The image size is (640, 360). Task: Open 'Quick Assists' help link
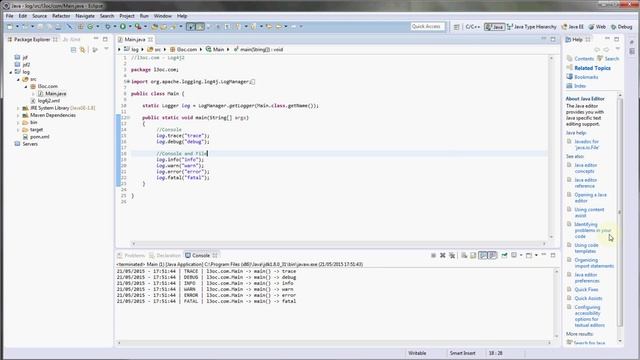pos(588,298)
